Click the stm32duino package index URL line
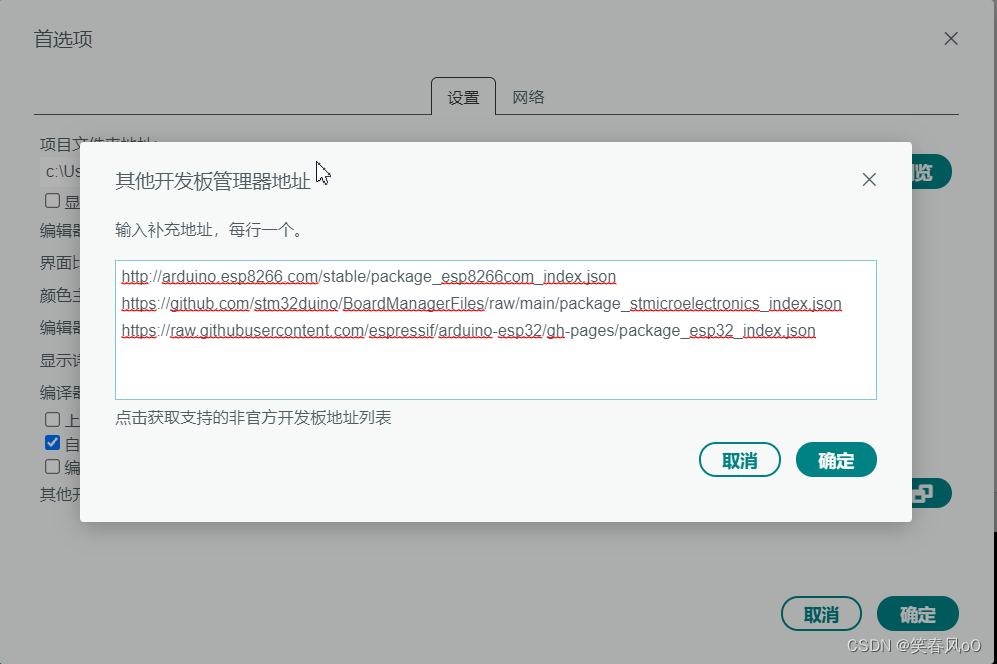This screenshot has height=664, width=997. 481,304
